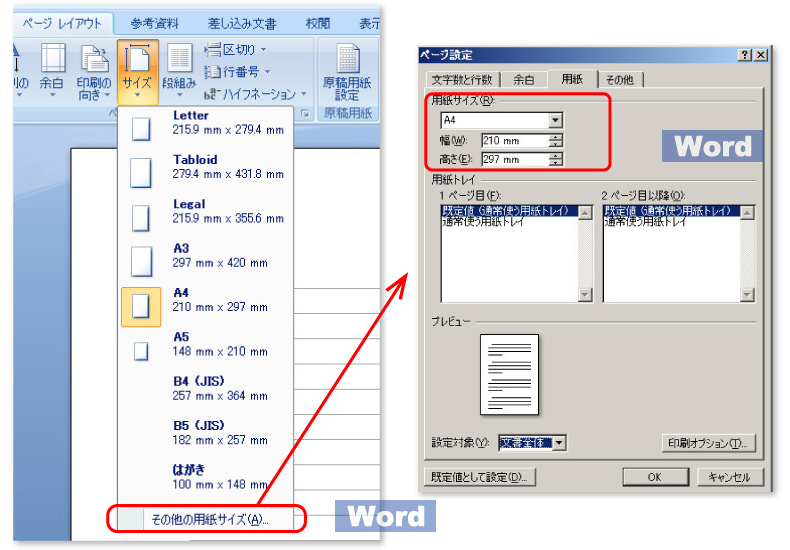
Task: Select 通常使う用紙トレイ in 2ページ目以降 list
Action: 672,222
